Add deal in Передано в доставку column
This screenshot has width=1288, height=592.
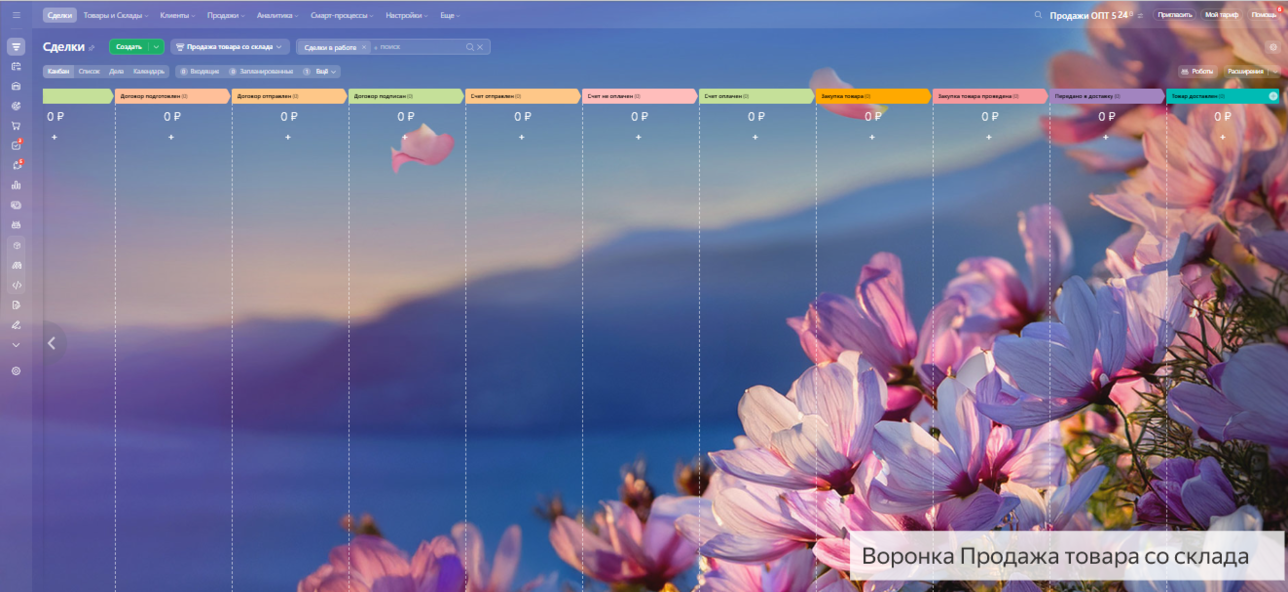pyautogui.click(x=1106, y=137)
